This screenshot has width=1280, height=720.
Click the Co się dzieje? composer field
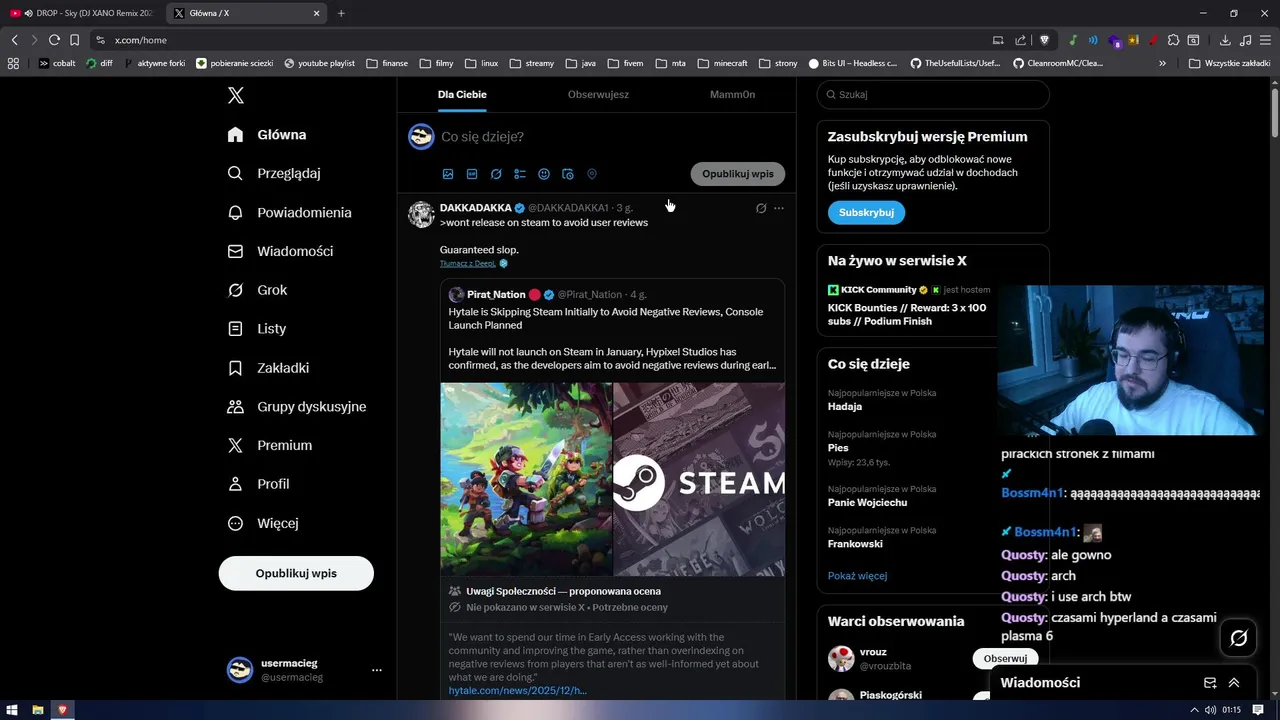(x=610, y=137)
